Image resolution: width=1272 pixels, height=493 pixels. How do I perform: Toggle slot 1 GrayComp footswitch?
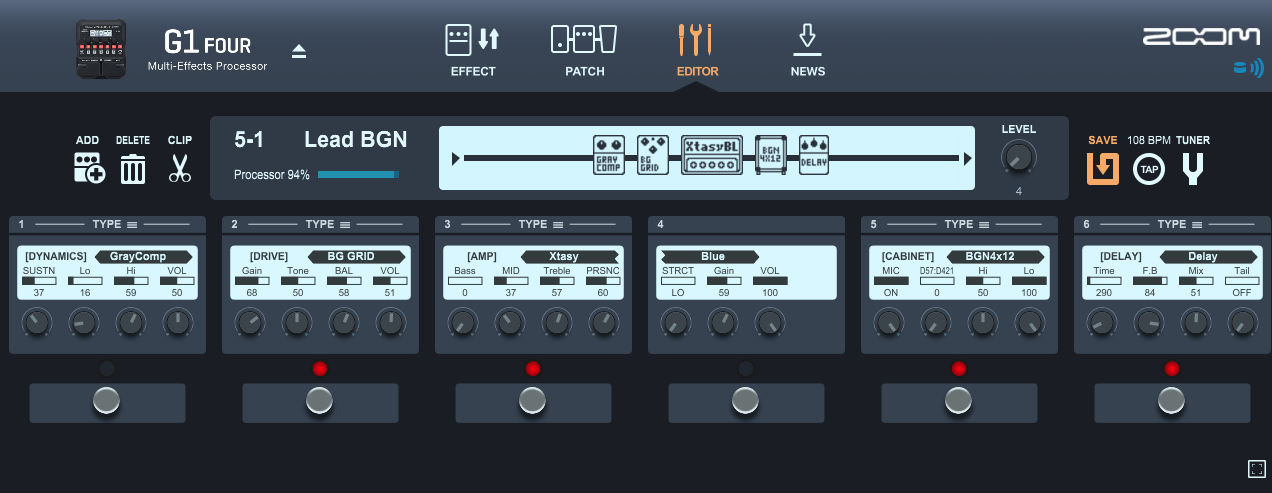tap(107, 402)
